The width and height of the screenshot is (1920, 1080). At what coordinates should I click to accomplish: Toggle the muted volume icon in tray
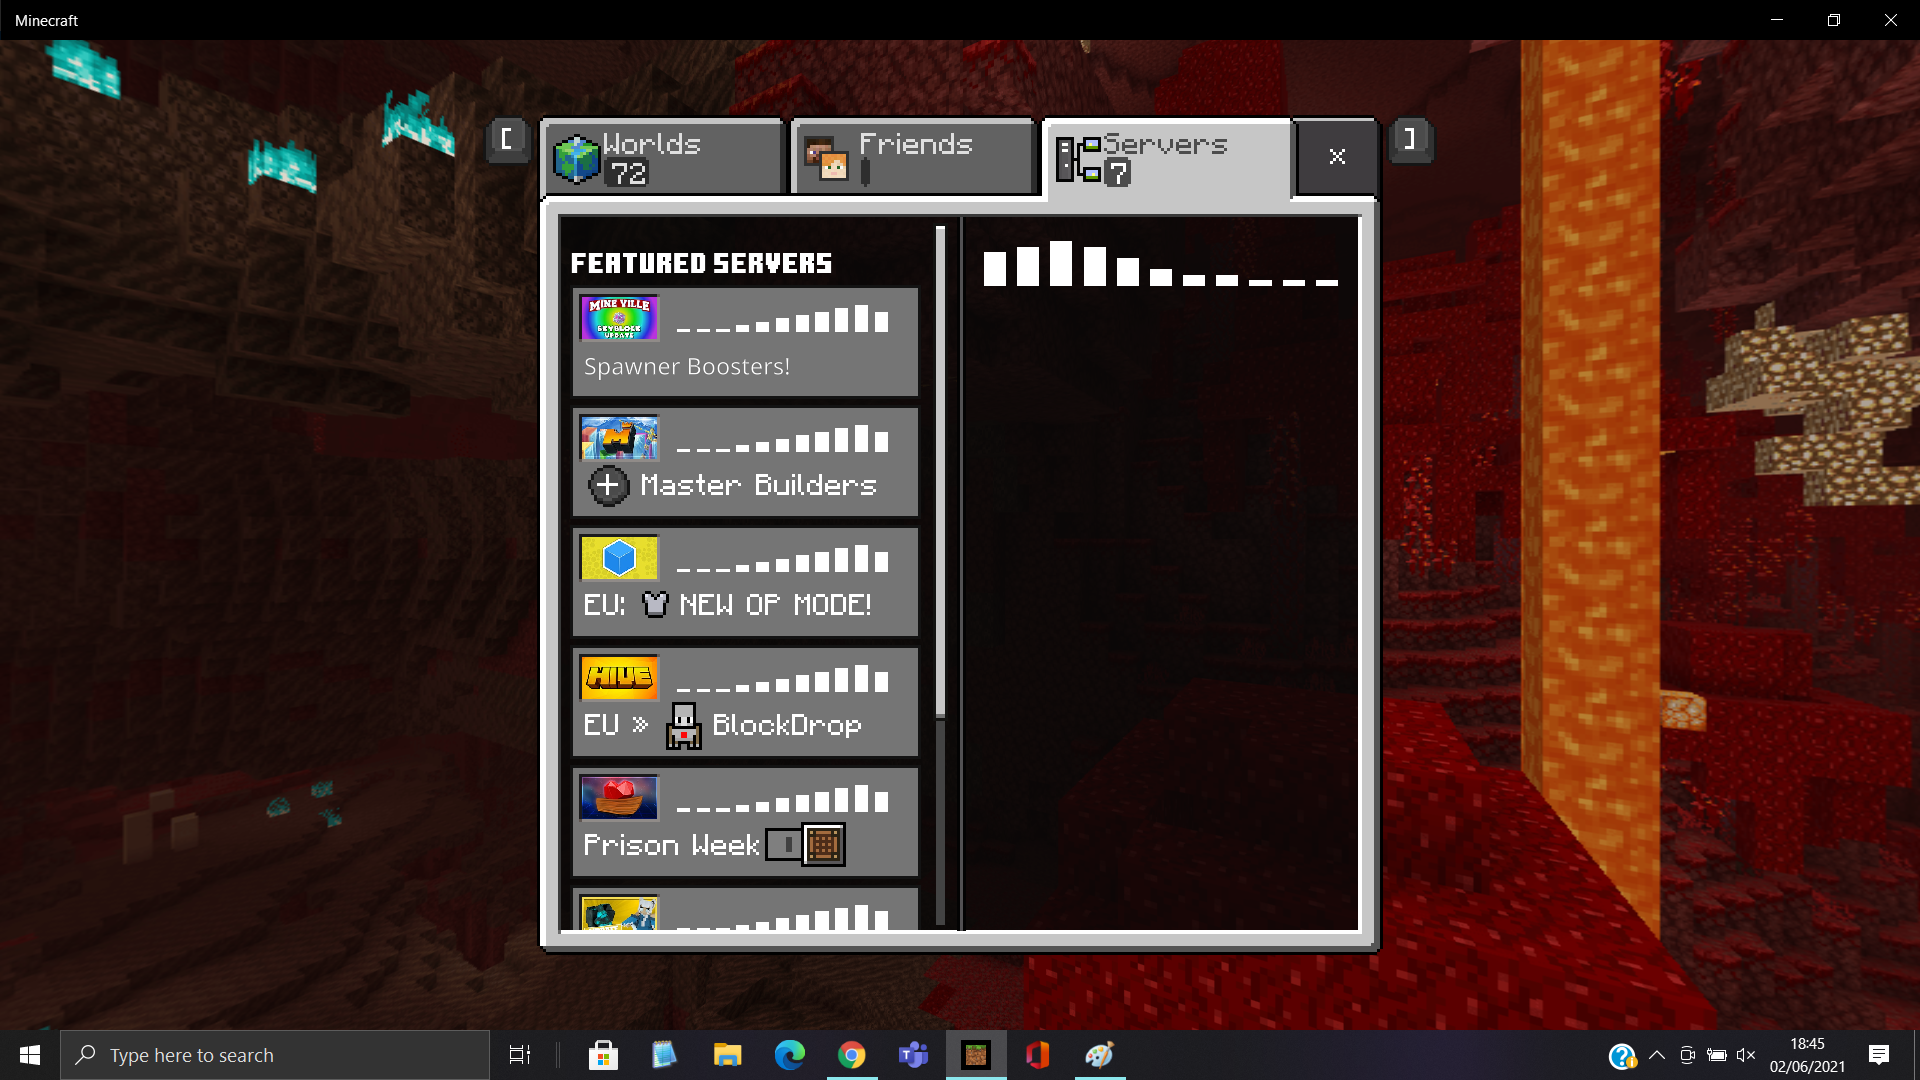(x=1746, y=1055)
